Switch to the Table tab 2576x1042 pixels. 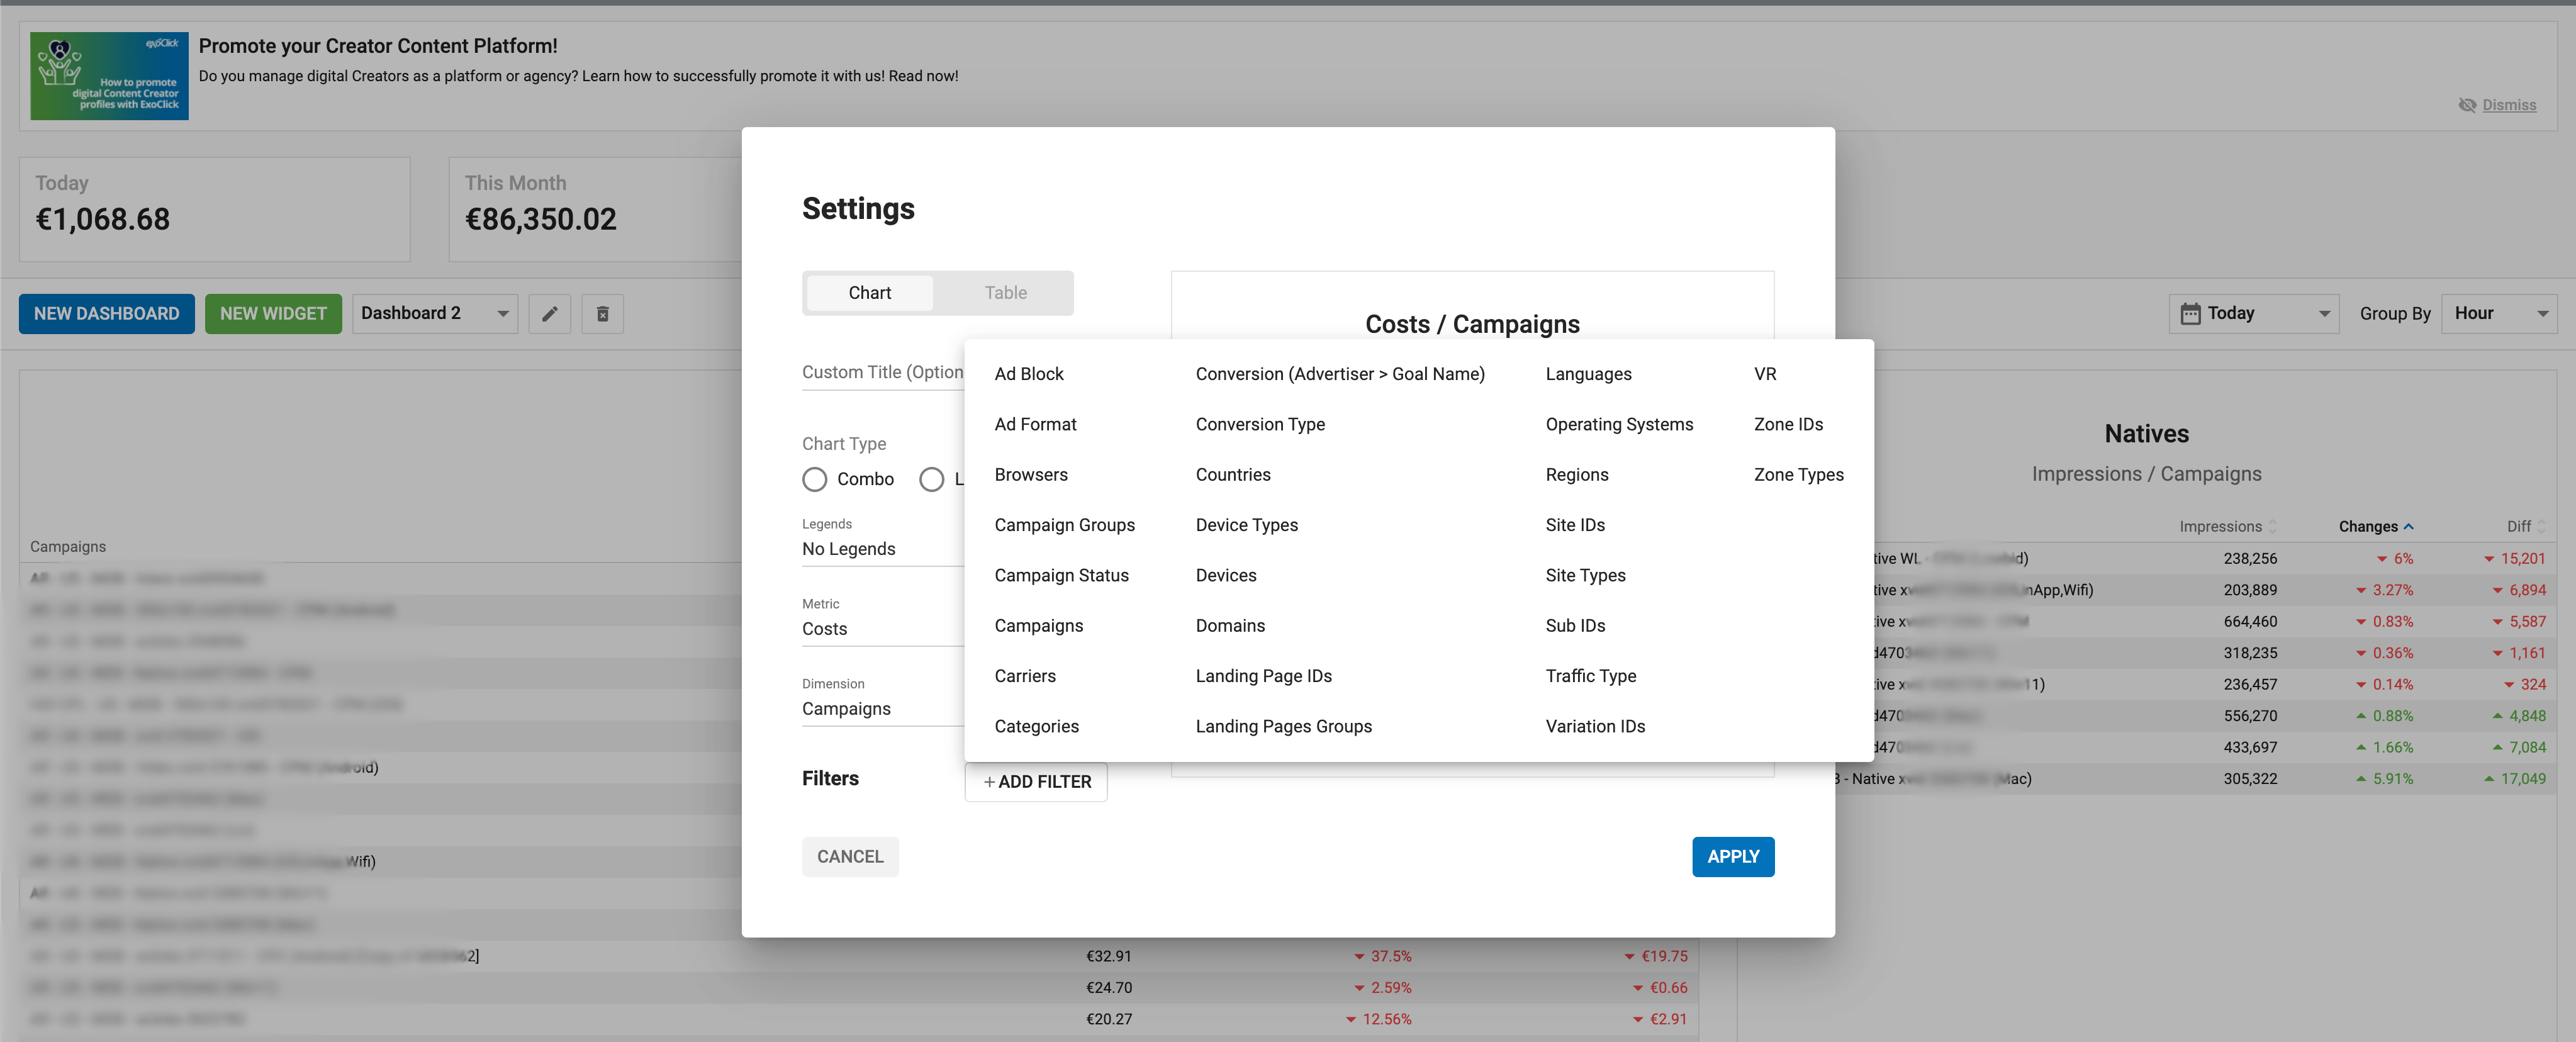point(1005,293)
